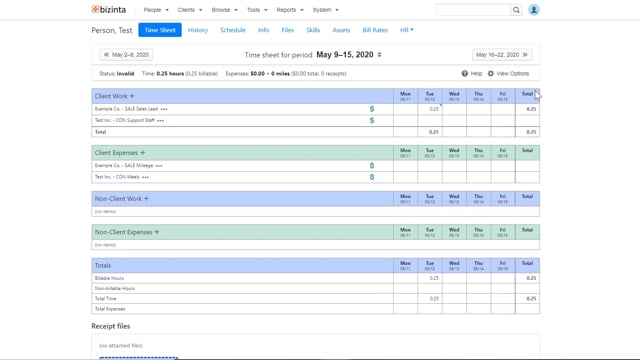Viewport: 640px width, 360px height.
Task: Add a row with Client Expenses plus icon
Action: [142, 153]
